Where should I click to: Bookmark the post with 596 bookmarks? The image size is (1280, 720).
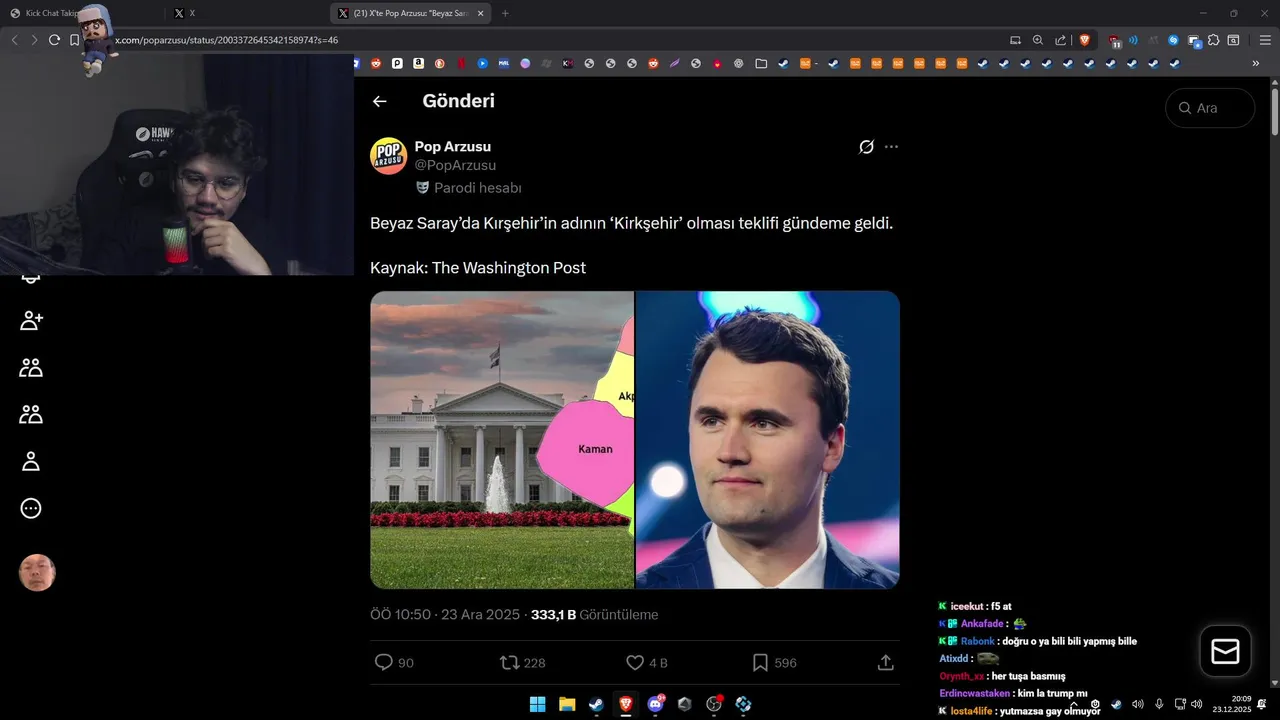pyautogui.click(x=760, y=662)
